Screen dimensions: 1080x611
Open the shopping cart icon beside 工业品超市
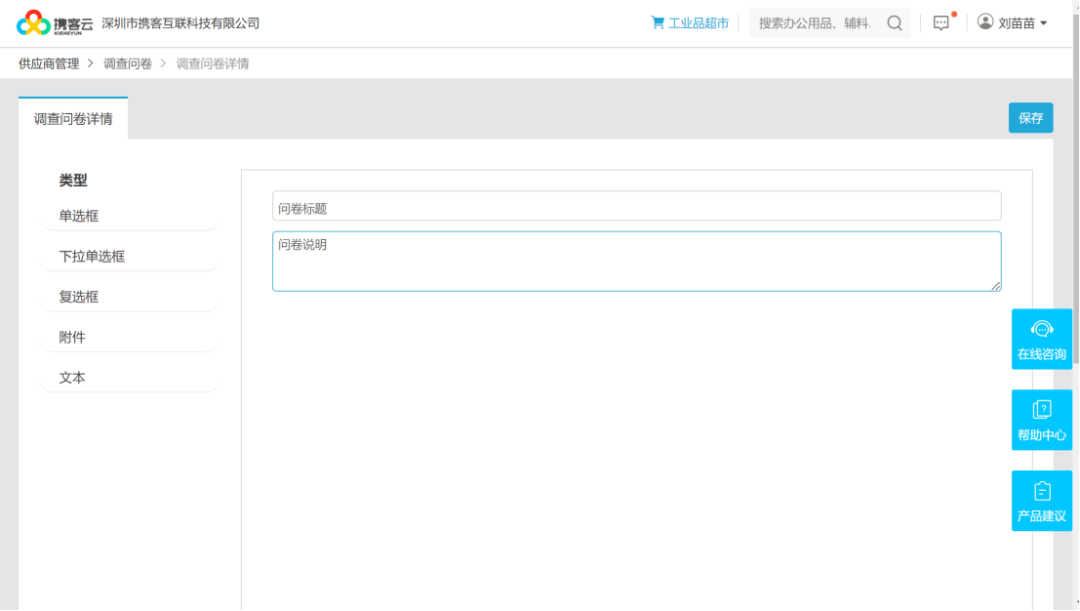658,23
